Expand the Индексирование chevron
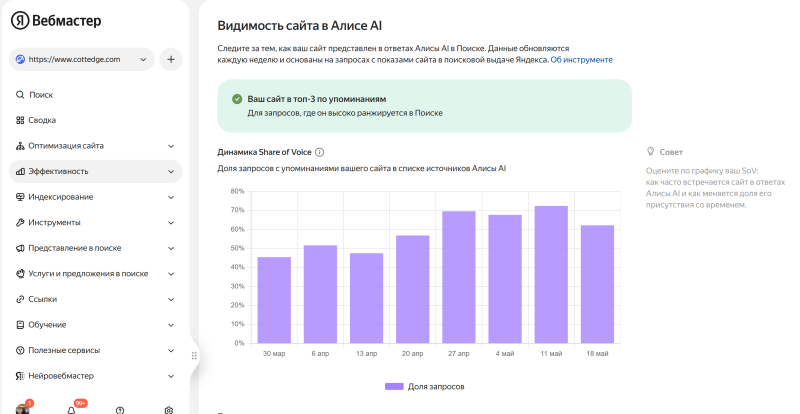Image resolution: width=800 pixels, height=414 pixels. (171, 197)
